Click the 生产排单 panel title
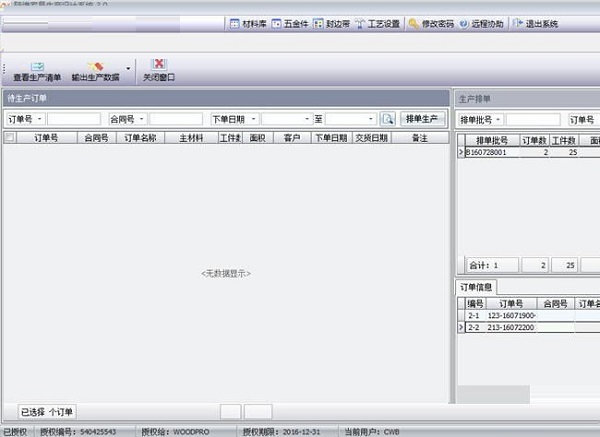The image size is (600, 437). point(474,99)
